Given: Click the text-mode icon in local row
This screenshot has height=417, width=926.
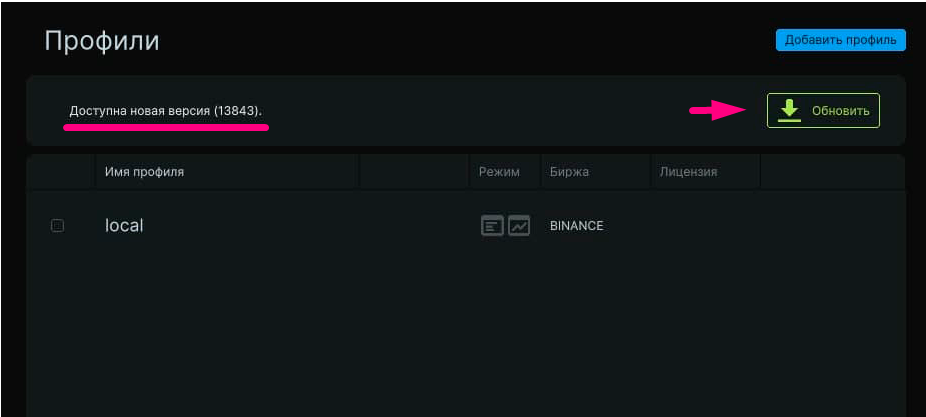Looking at the screenshot, I should (492, 226).
